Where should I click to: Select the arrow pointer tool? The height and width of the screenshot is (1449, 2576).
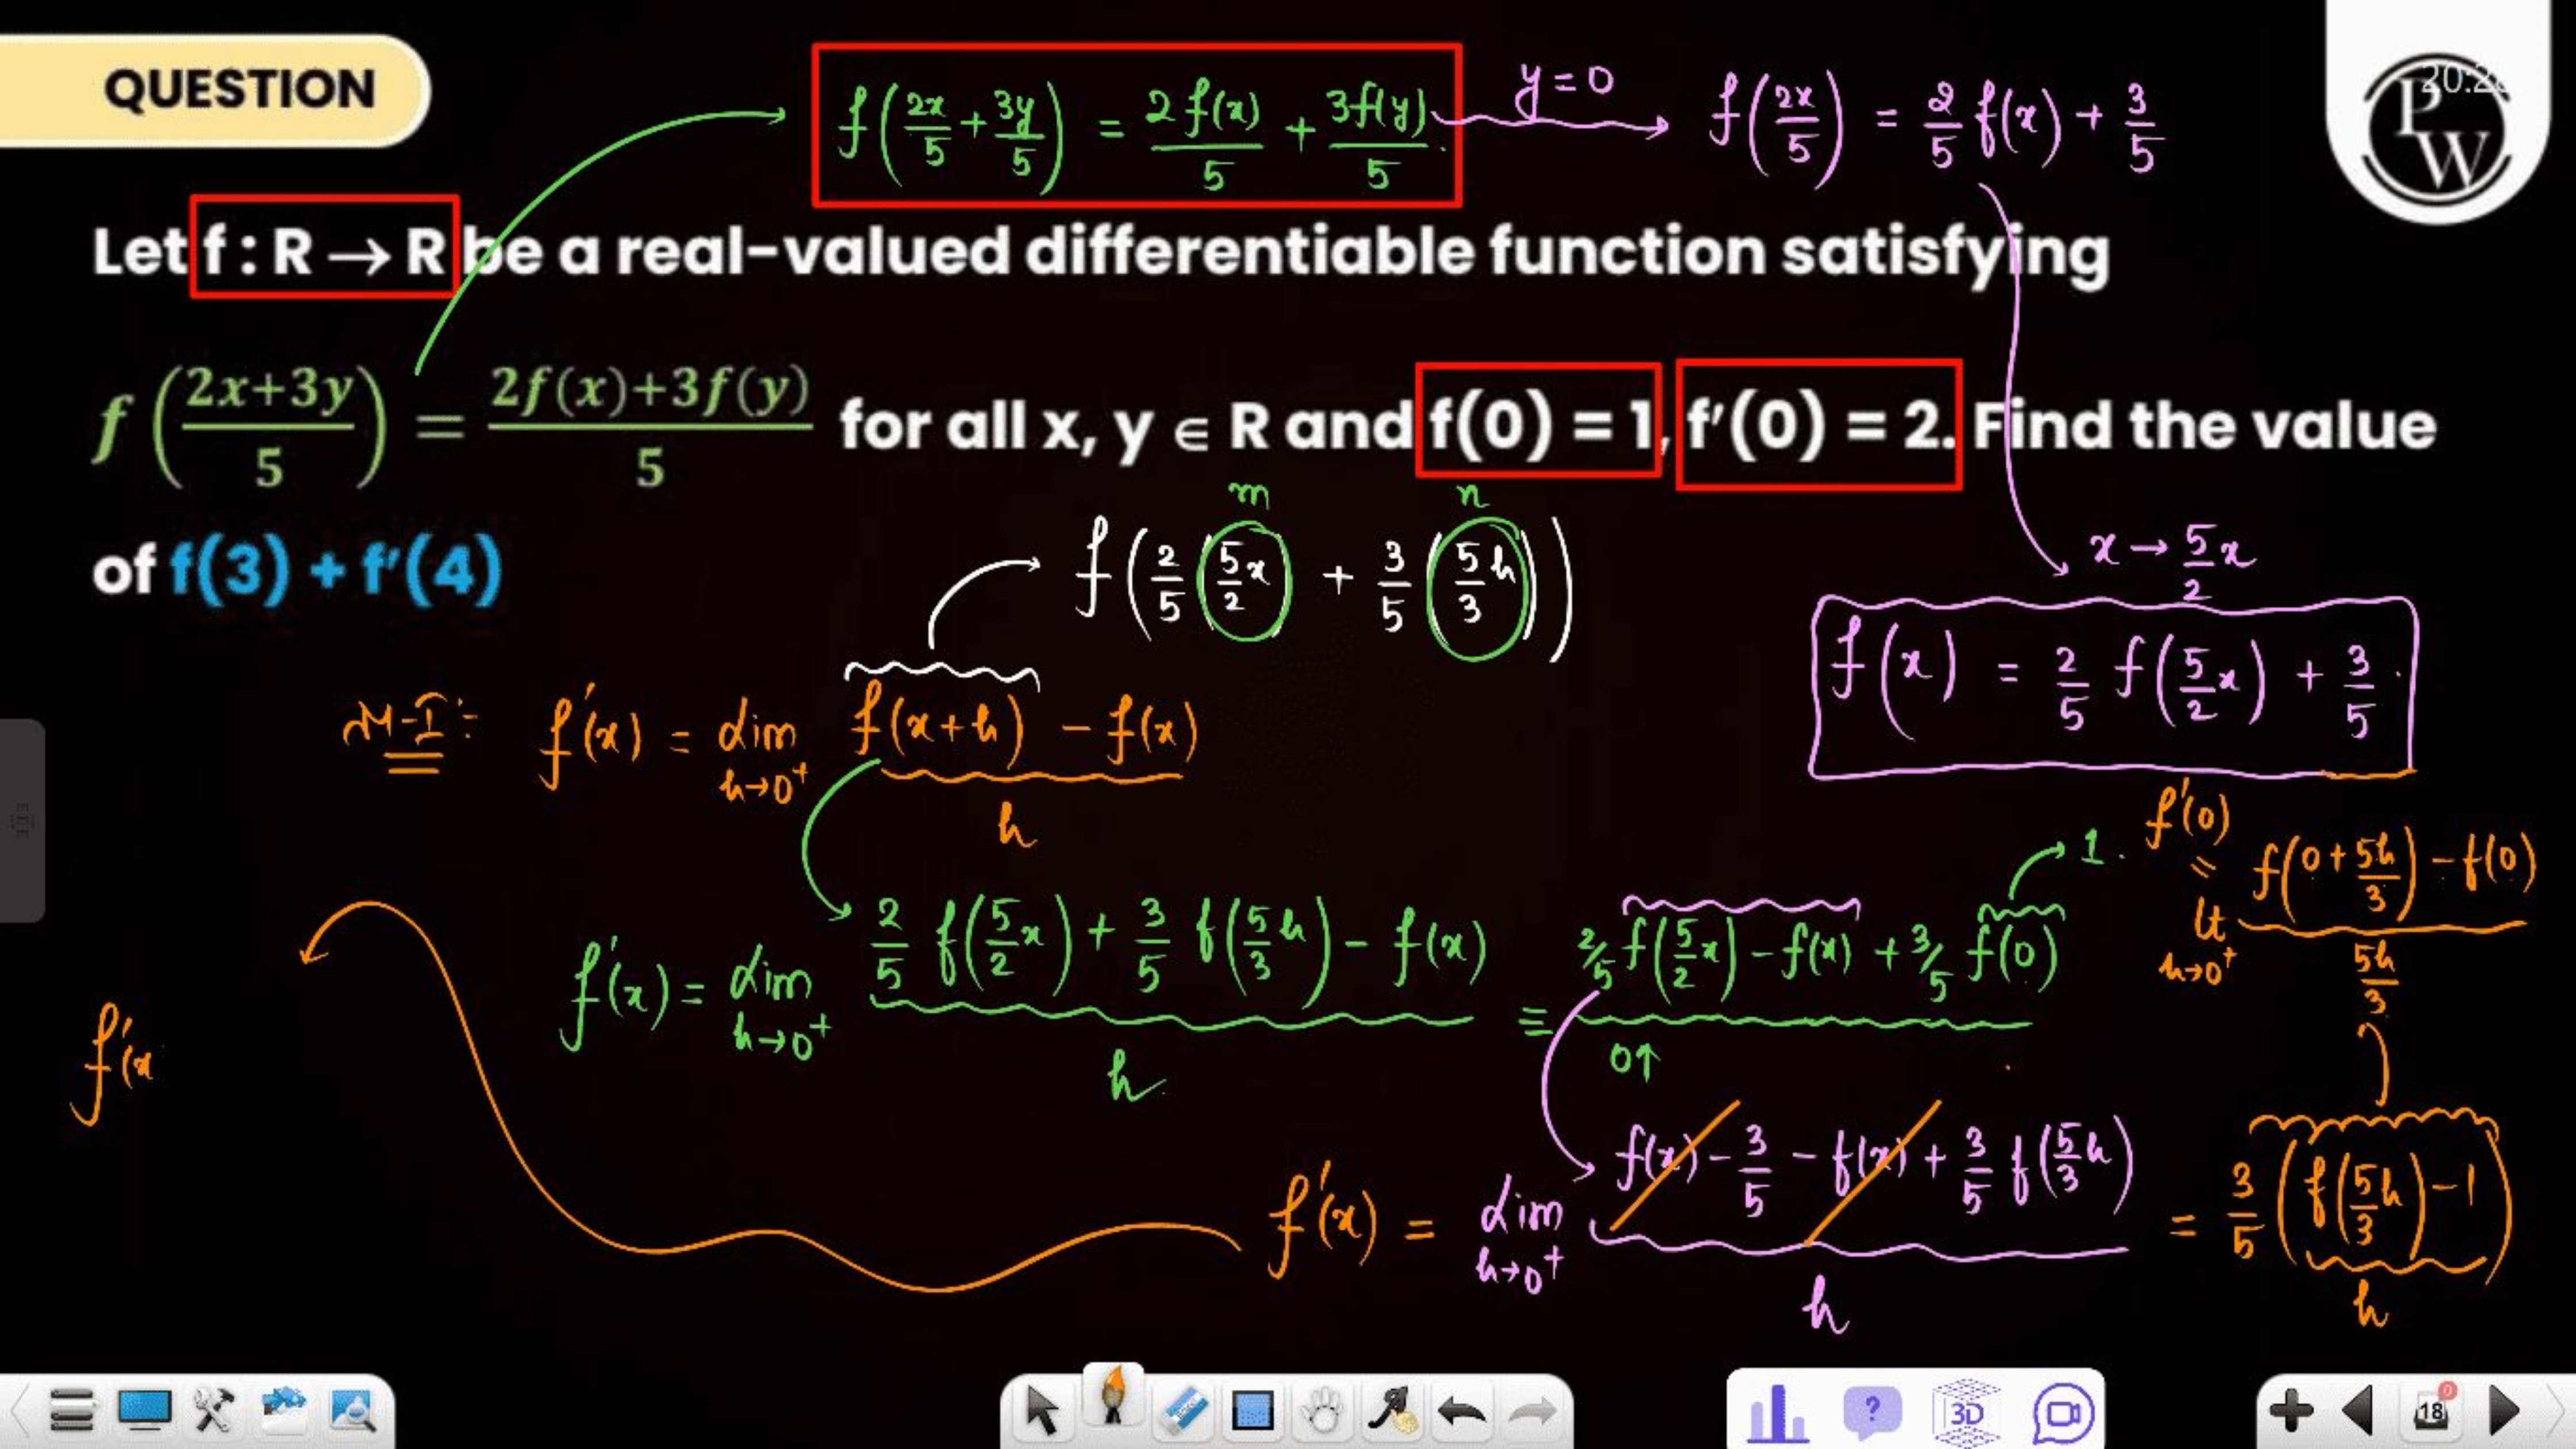pyautogui.click(x=1042, y=1412)
